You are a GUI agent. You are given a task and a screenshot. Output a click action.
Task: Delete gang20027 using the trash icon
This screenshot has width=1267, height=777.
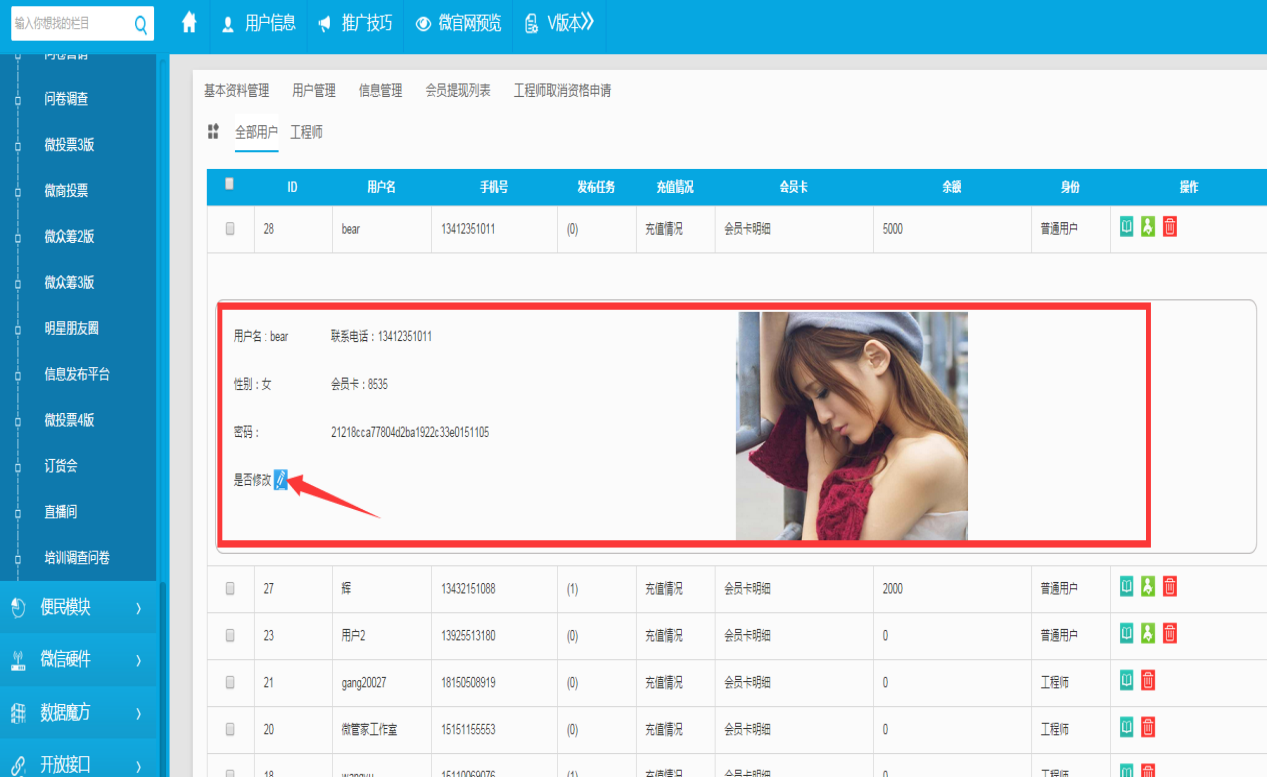(1148, 681)
